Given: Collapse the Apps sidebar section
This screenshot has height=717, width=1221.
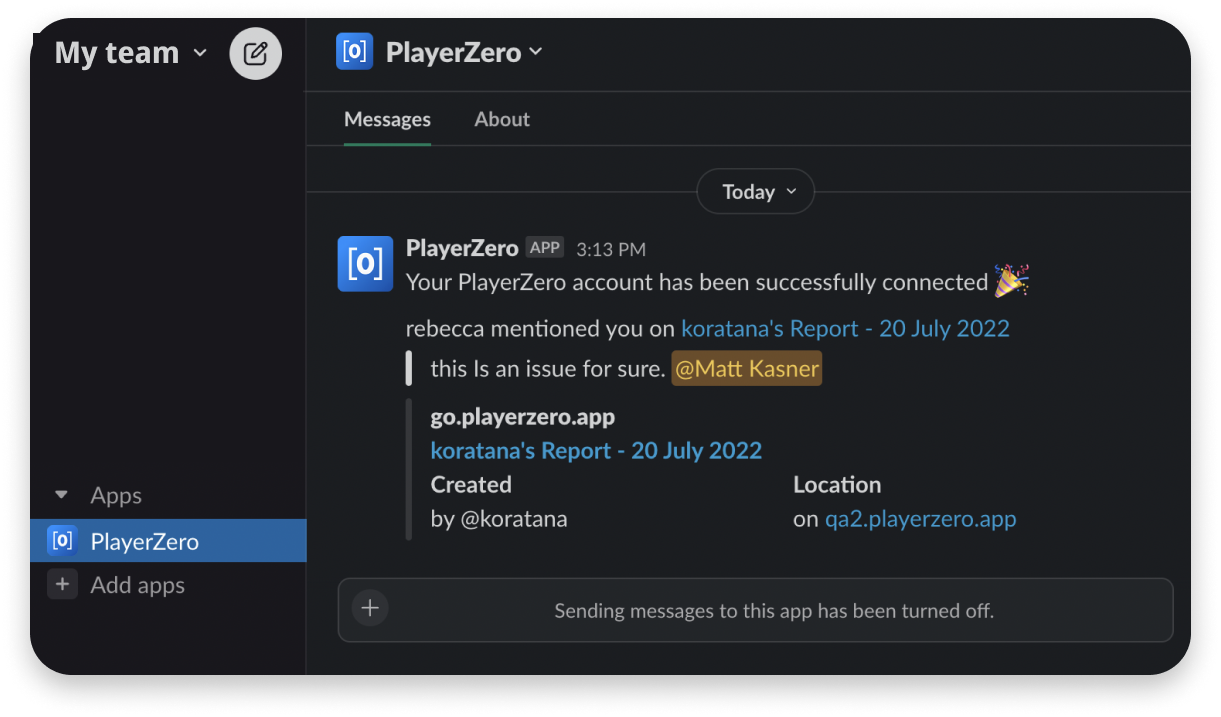Looking at the screenshot, I should click(x=62, y=495).
